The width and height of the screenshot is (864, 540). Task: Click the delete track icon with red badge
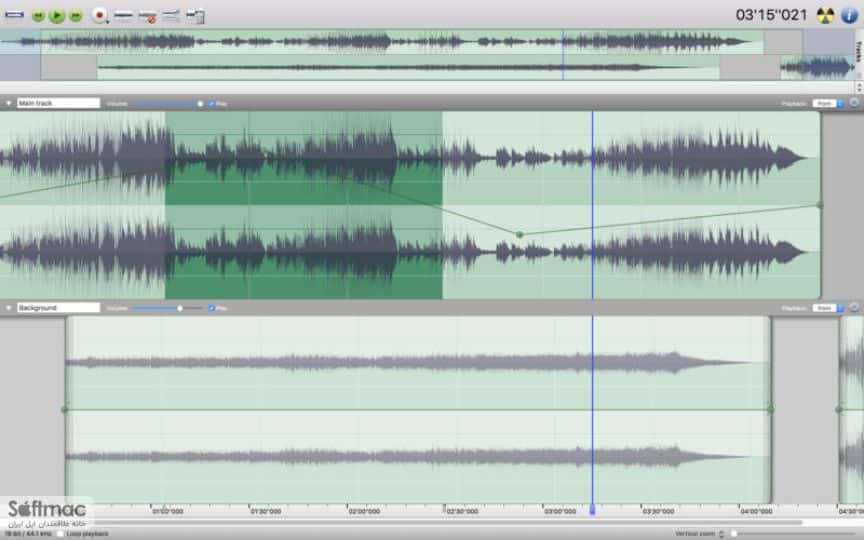pyautogui.click(x=147, y=17)
